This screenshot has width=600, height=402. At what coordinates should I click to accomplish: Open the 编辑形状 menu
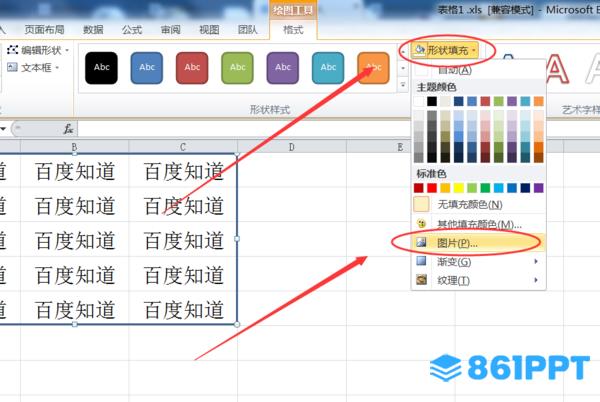(38, 50)
